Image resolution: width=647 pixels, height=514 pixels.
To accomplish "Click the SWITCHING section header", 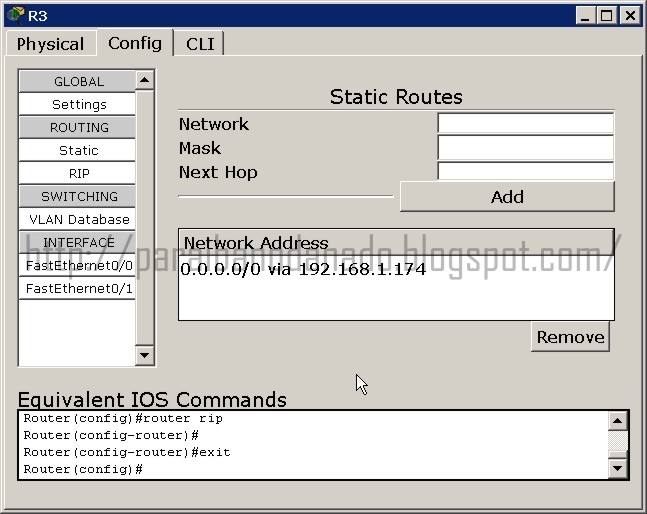I will pyautogui.click(x=77, y=196).
